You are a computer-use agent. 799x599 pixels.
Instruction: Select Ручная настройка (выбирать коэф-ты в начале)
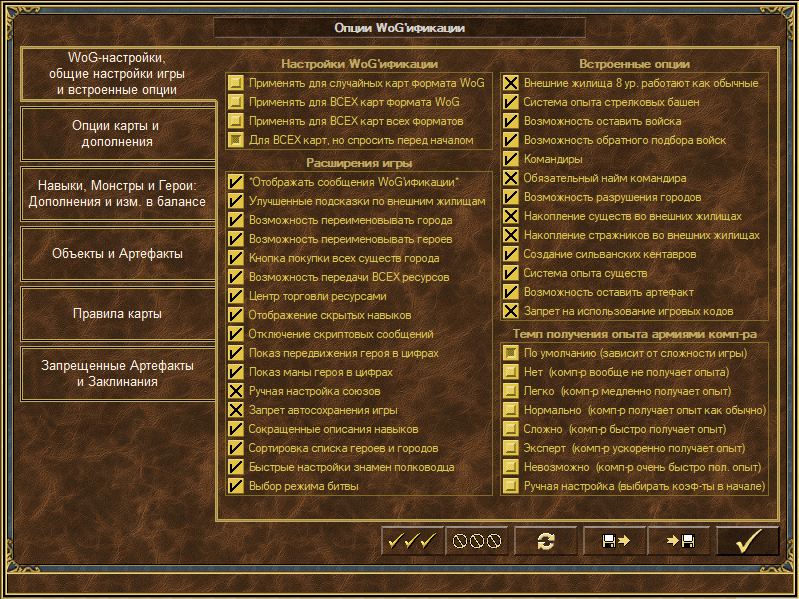pos(511,486)
